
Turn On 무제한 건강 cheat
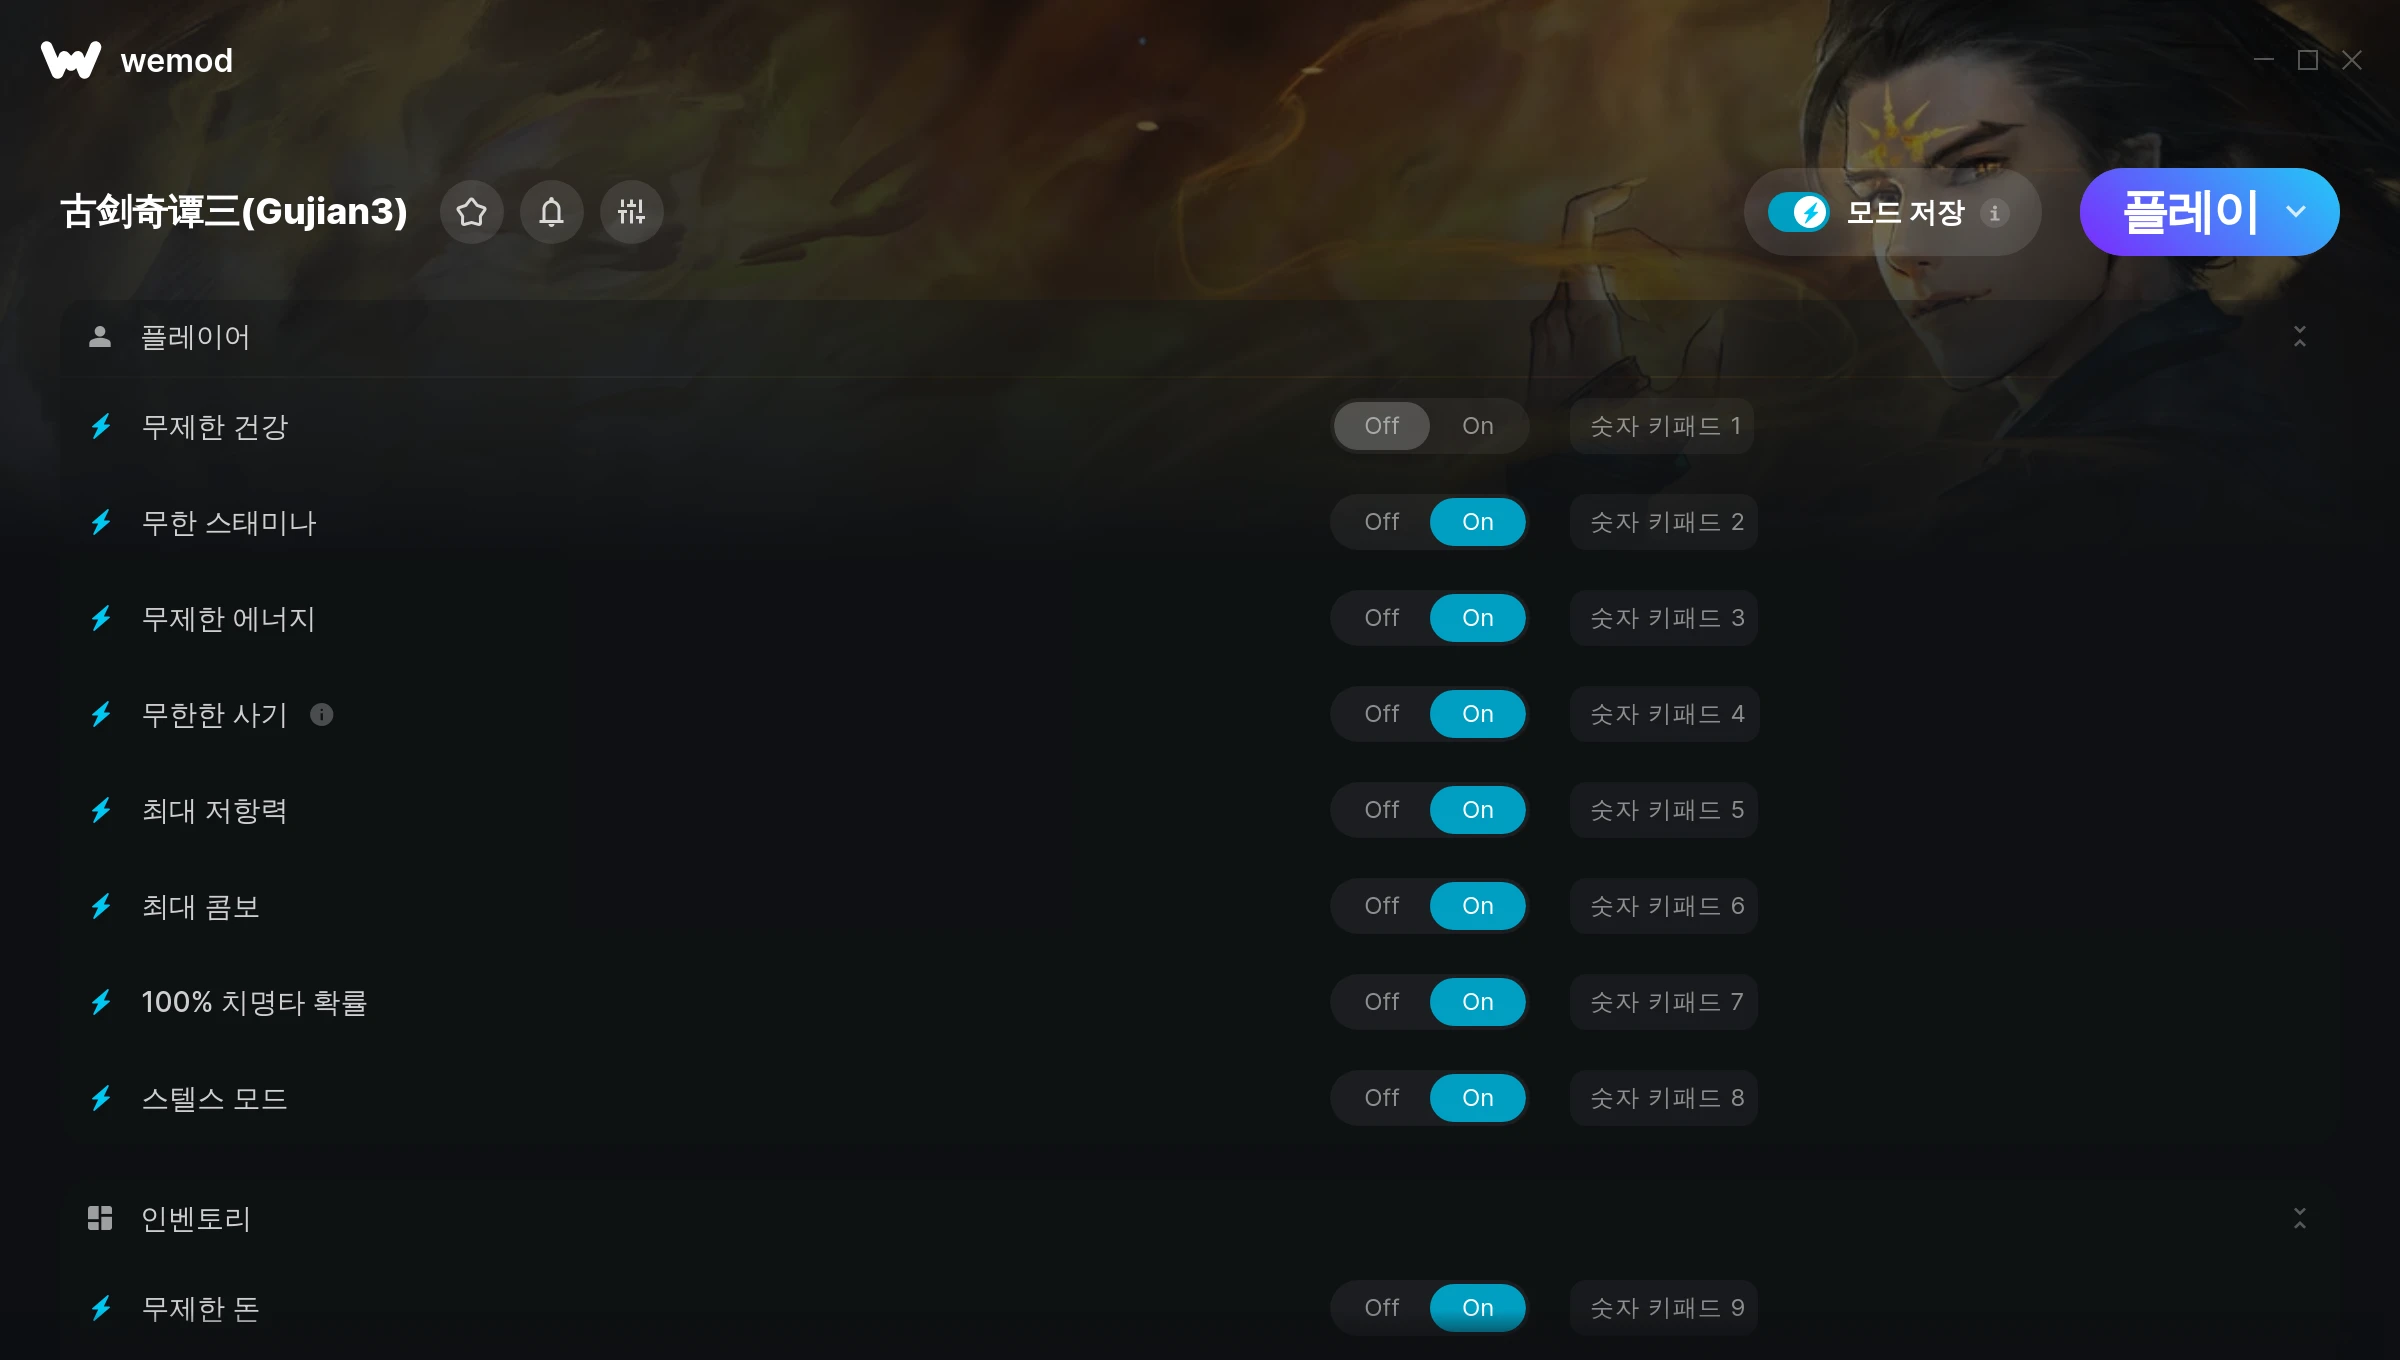[1478, 426]
